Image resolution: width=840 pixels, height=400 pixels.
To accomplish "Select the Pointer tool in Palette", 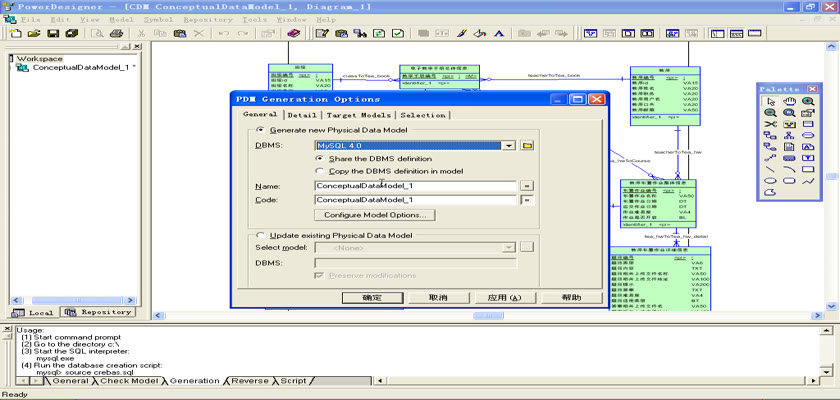I will 770,101.
